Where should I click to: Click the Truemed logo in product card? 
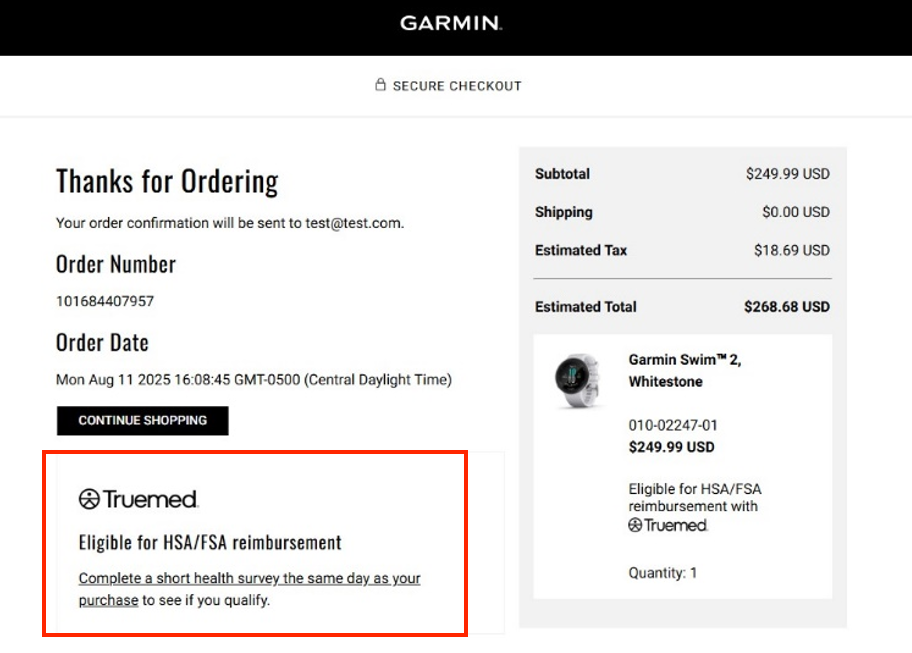pyautogui.click(x=668, y=525)
